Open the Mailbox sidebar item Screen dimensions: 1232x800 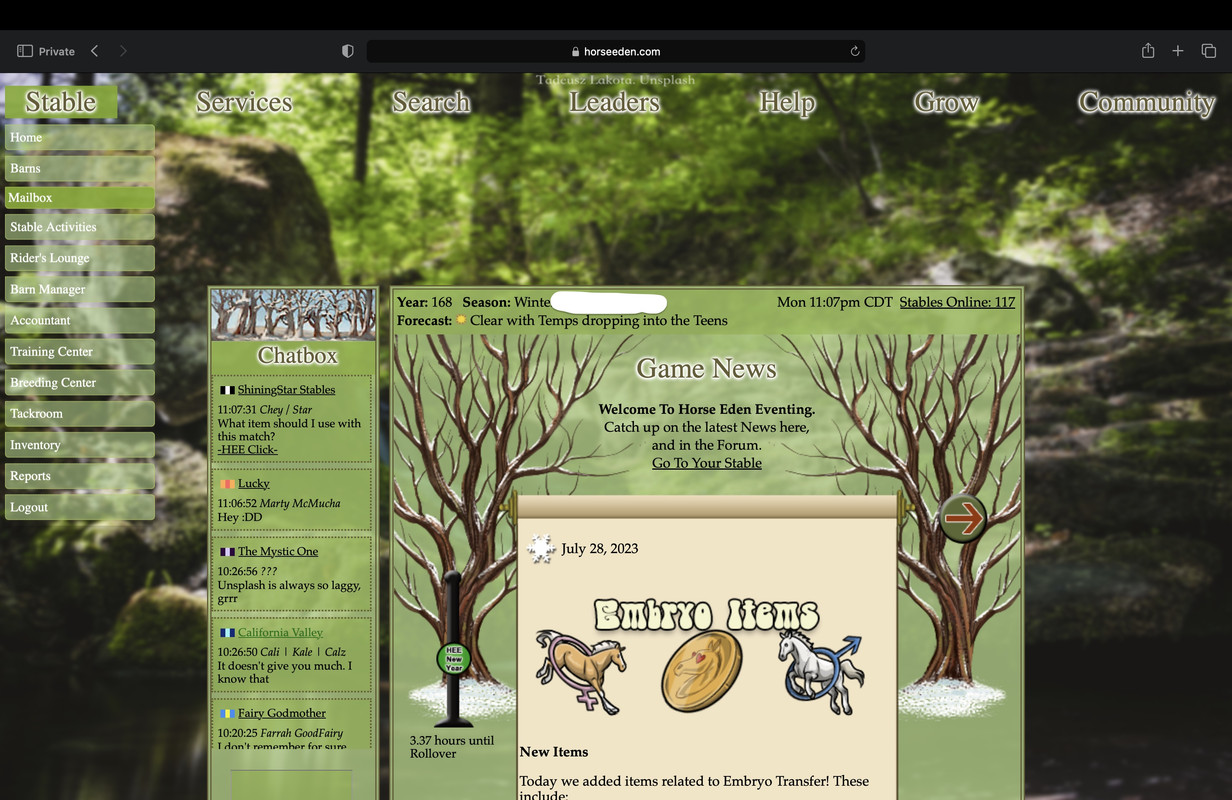point(80,198)
